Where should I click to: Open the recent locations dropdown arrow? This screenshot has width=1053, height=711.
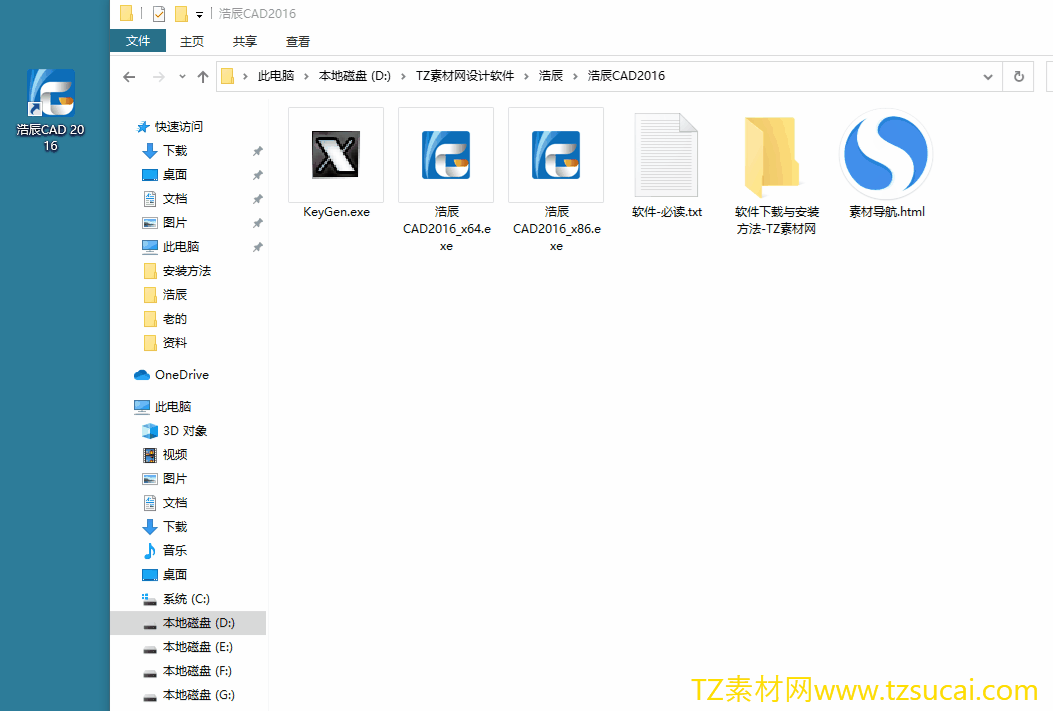182,77
